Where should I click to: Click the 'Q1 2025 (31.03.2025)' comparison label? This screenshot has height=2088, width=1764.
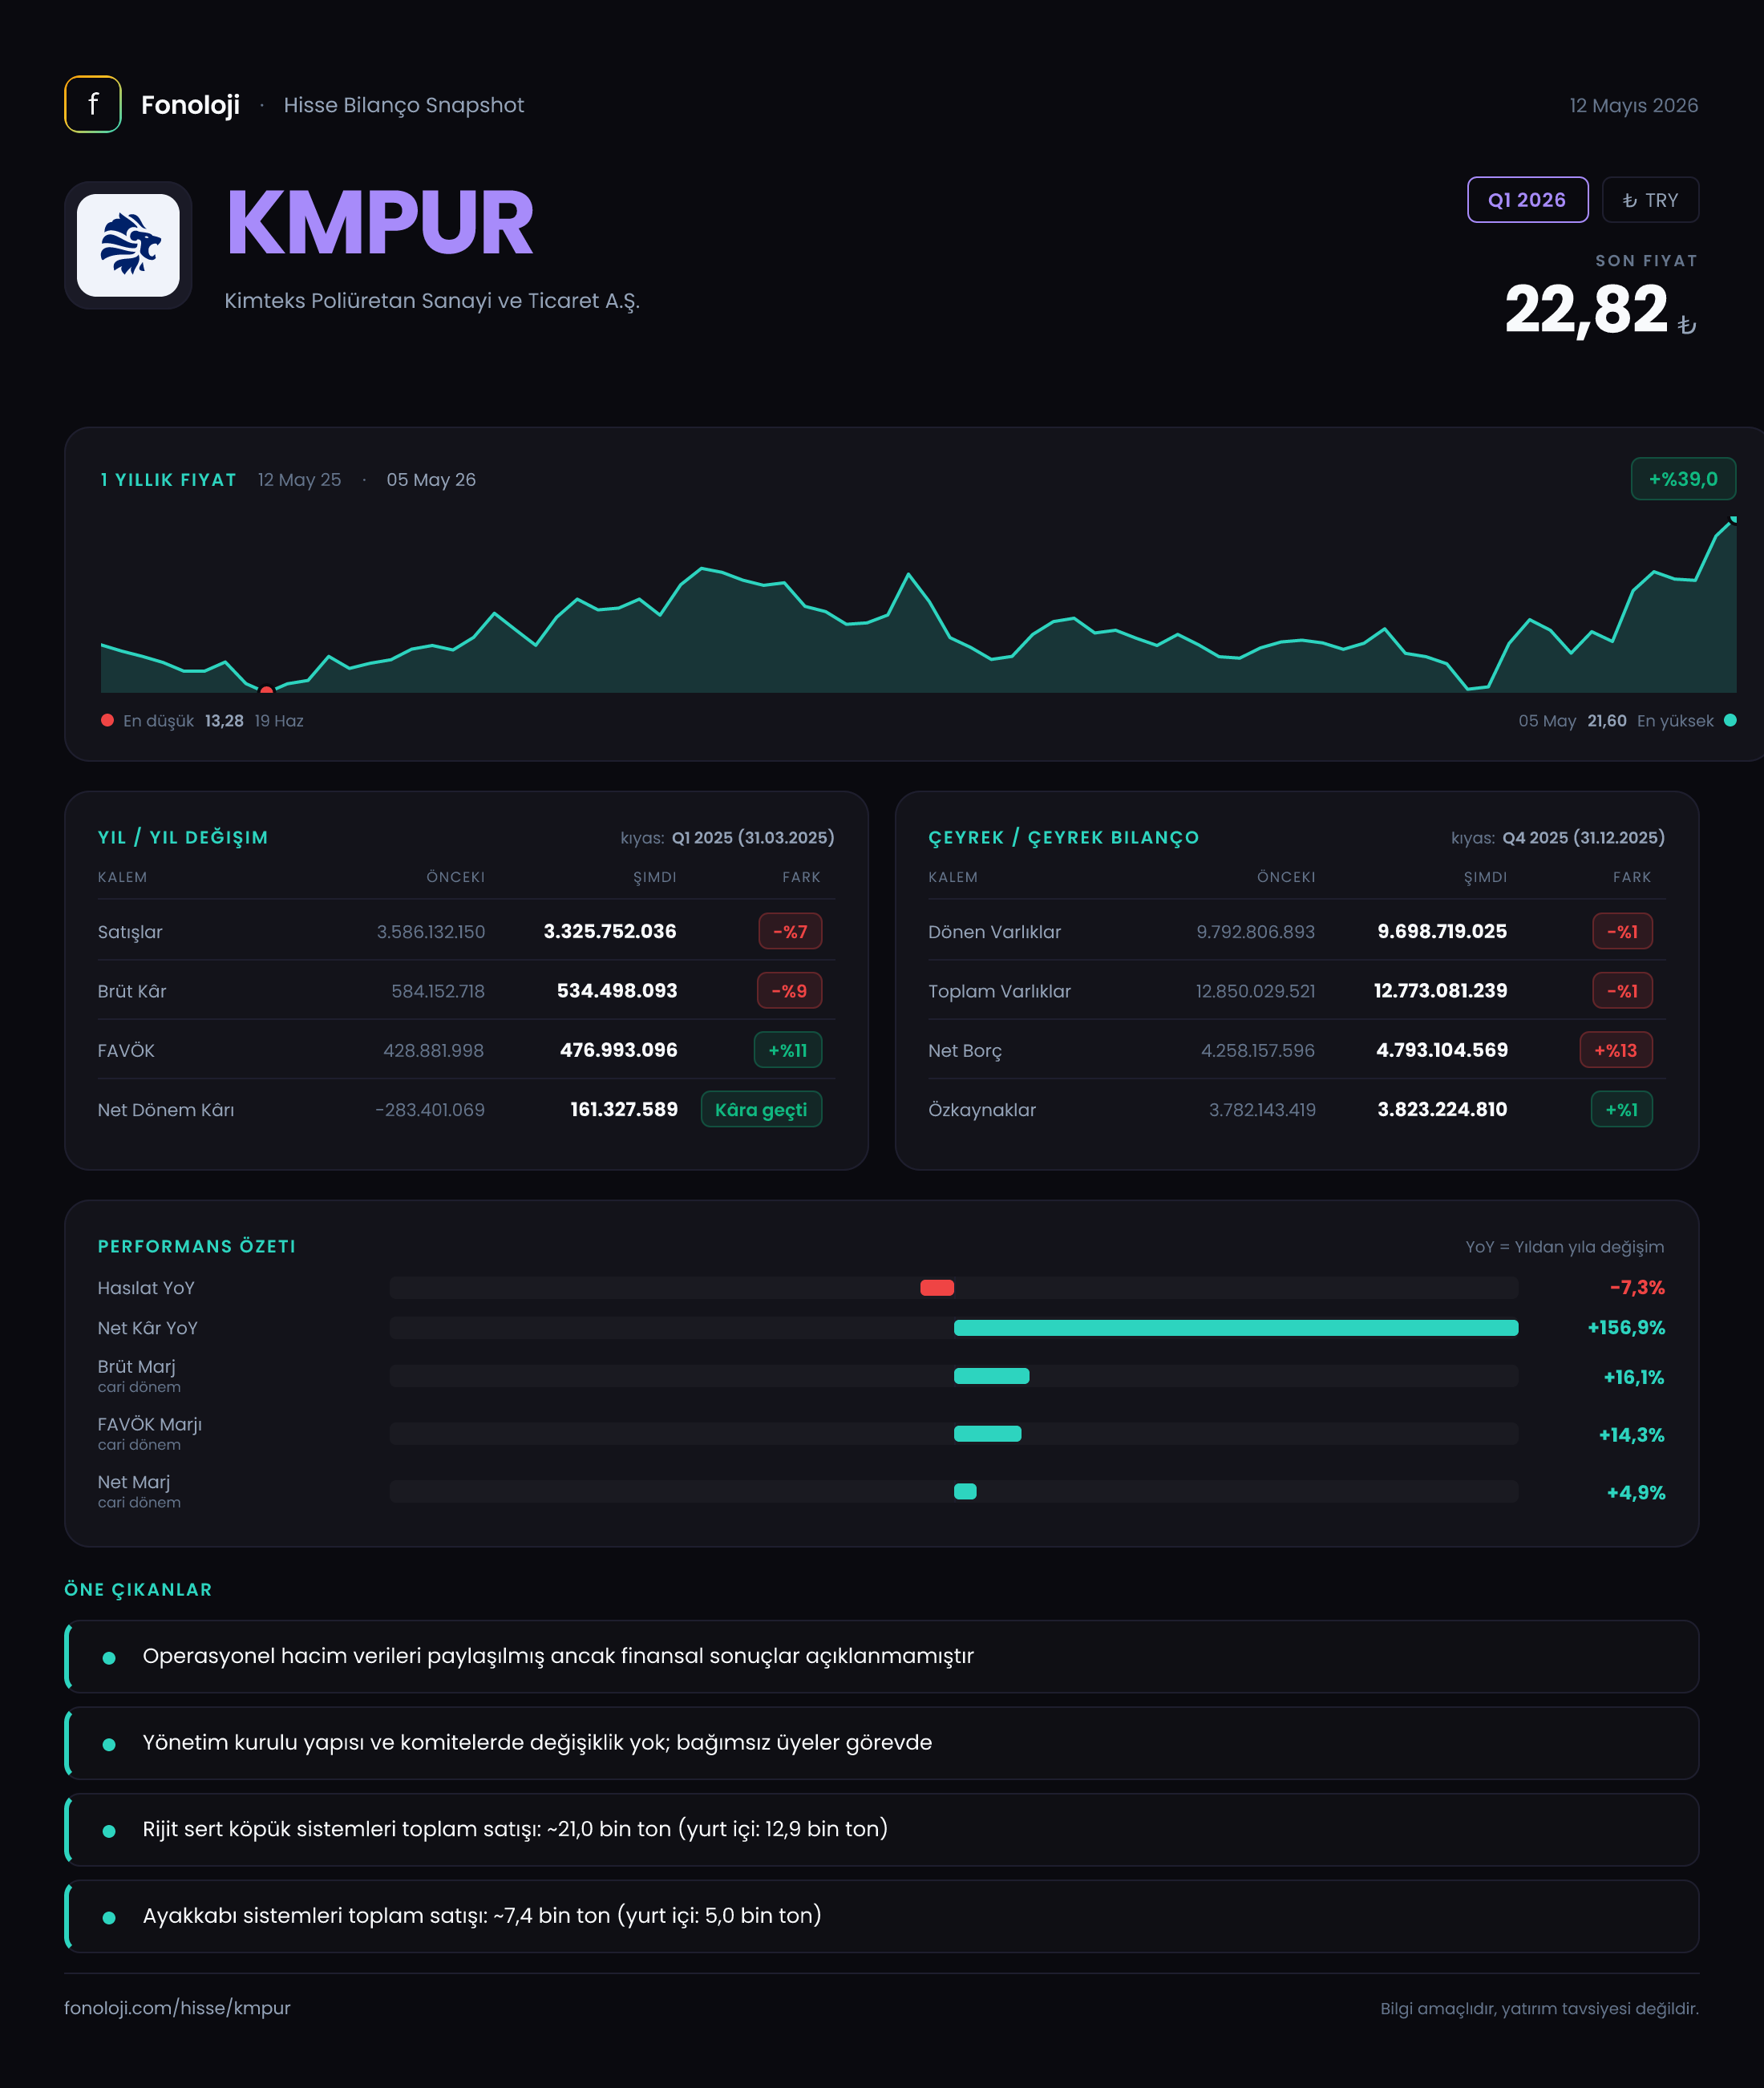coord(753,837)
